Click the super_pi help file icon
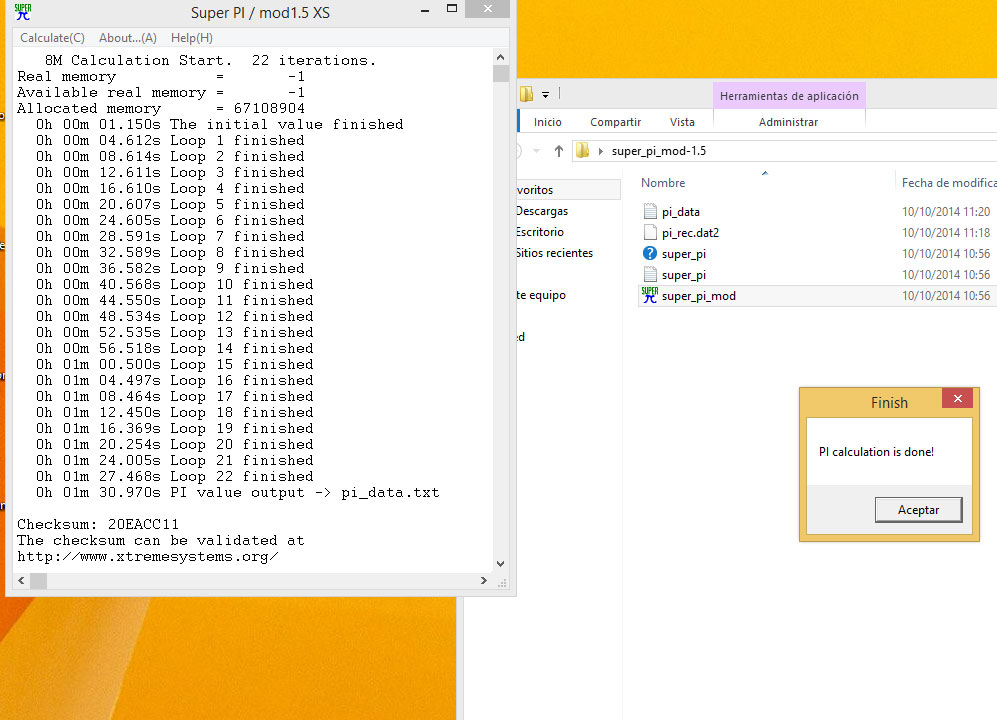The width and height of the screenshot is (997, 720). pyautogui.click(x=650, y=253)
